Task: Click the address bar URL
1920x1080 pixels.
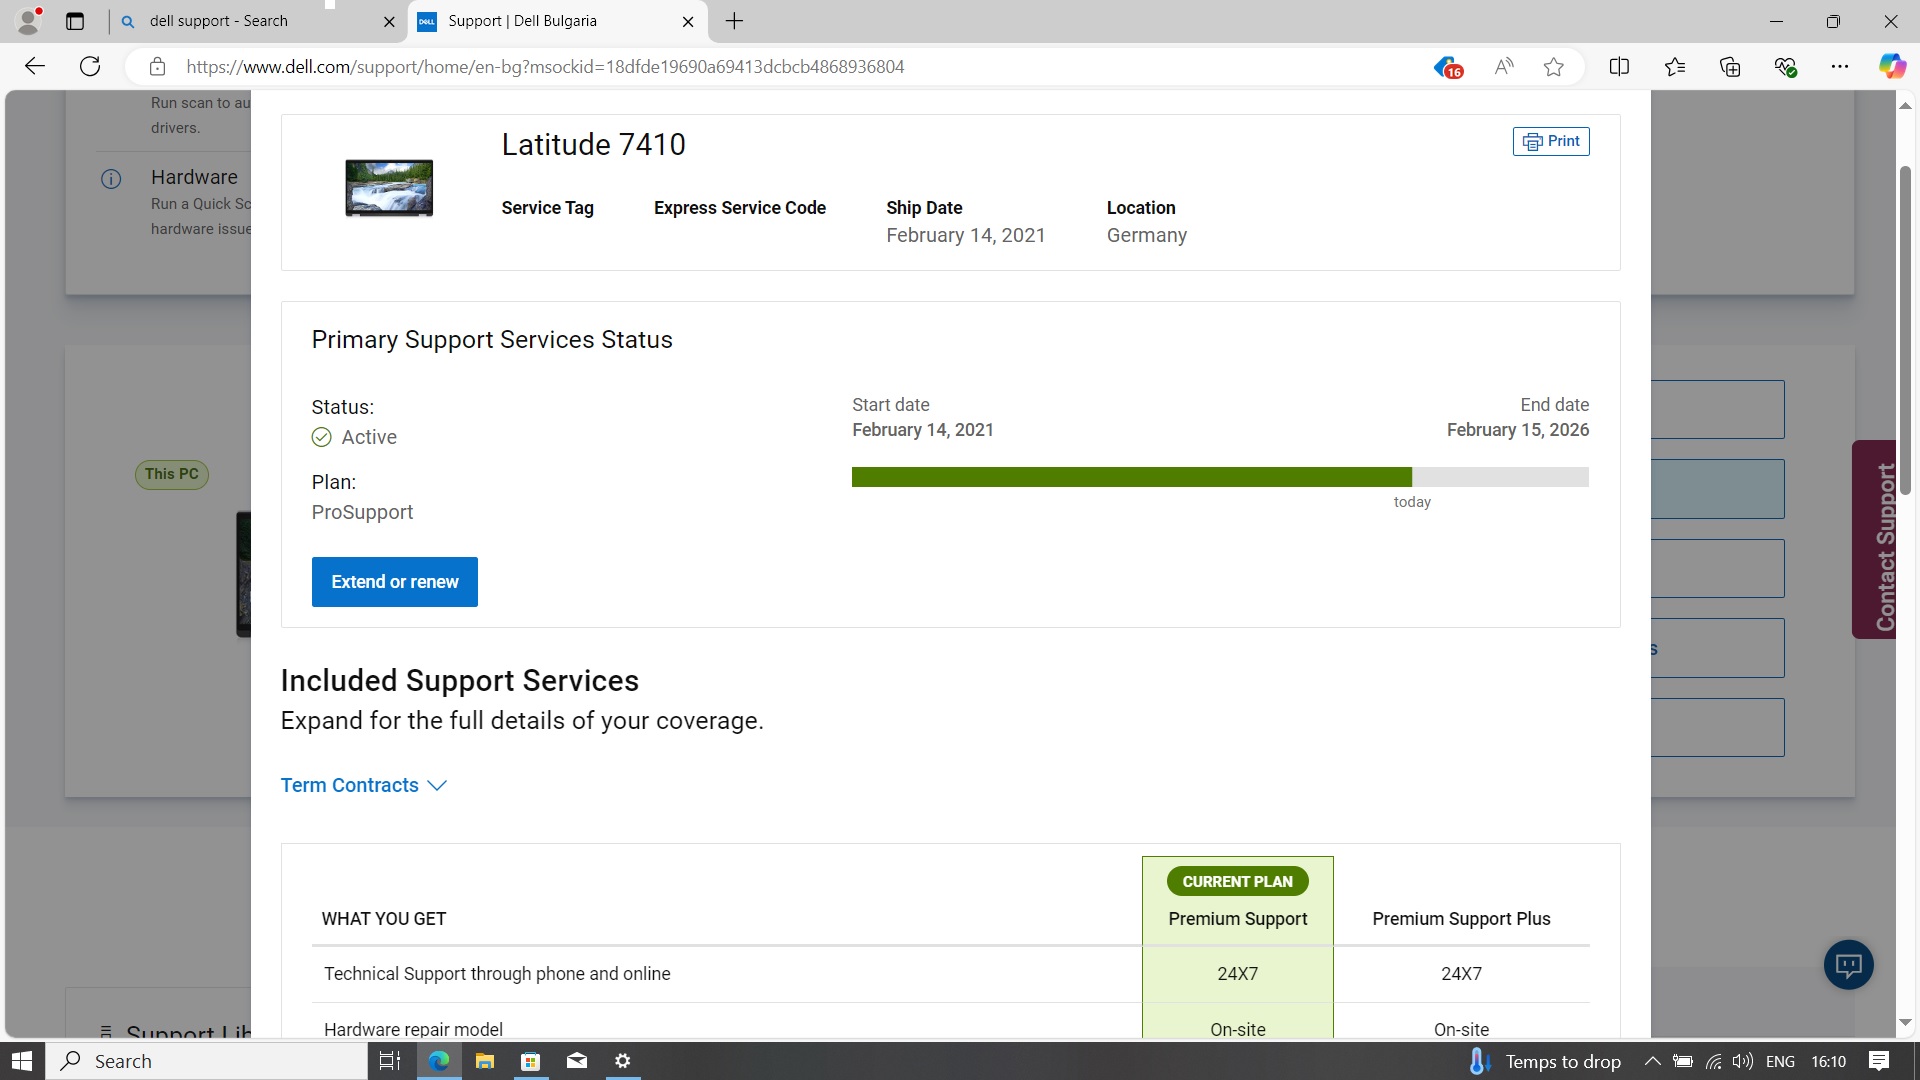Action: pos(545,67)
